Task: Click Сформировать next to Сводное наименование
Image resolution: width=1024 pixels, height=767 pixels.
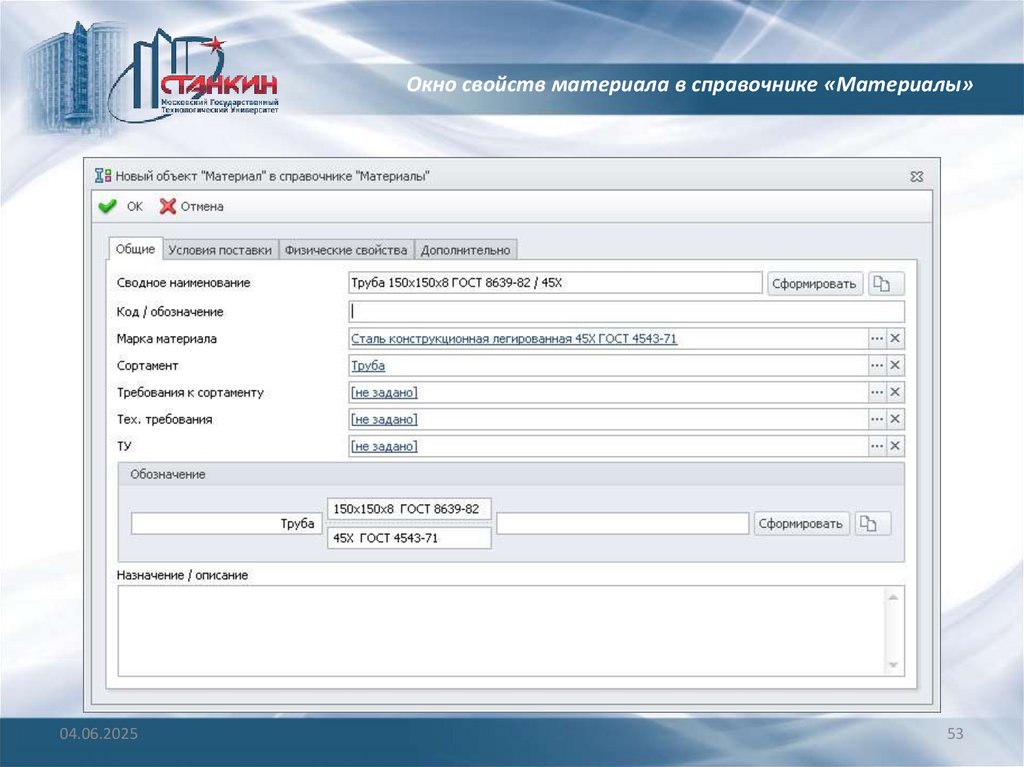Action: pos(814,284)
